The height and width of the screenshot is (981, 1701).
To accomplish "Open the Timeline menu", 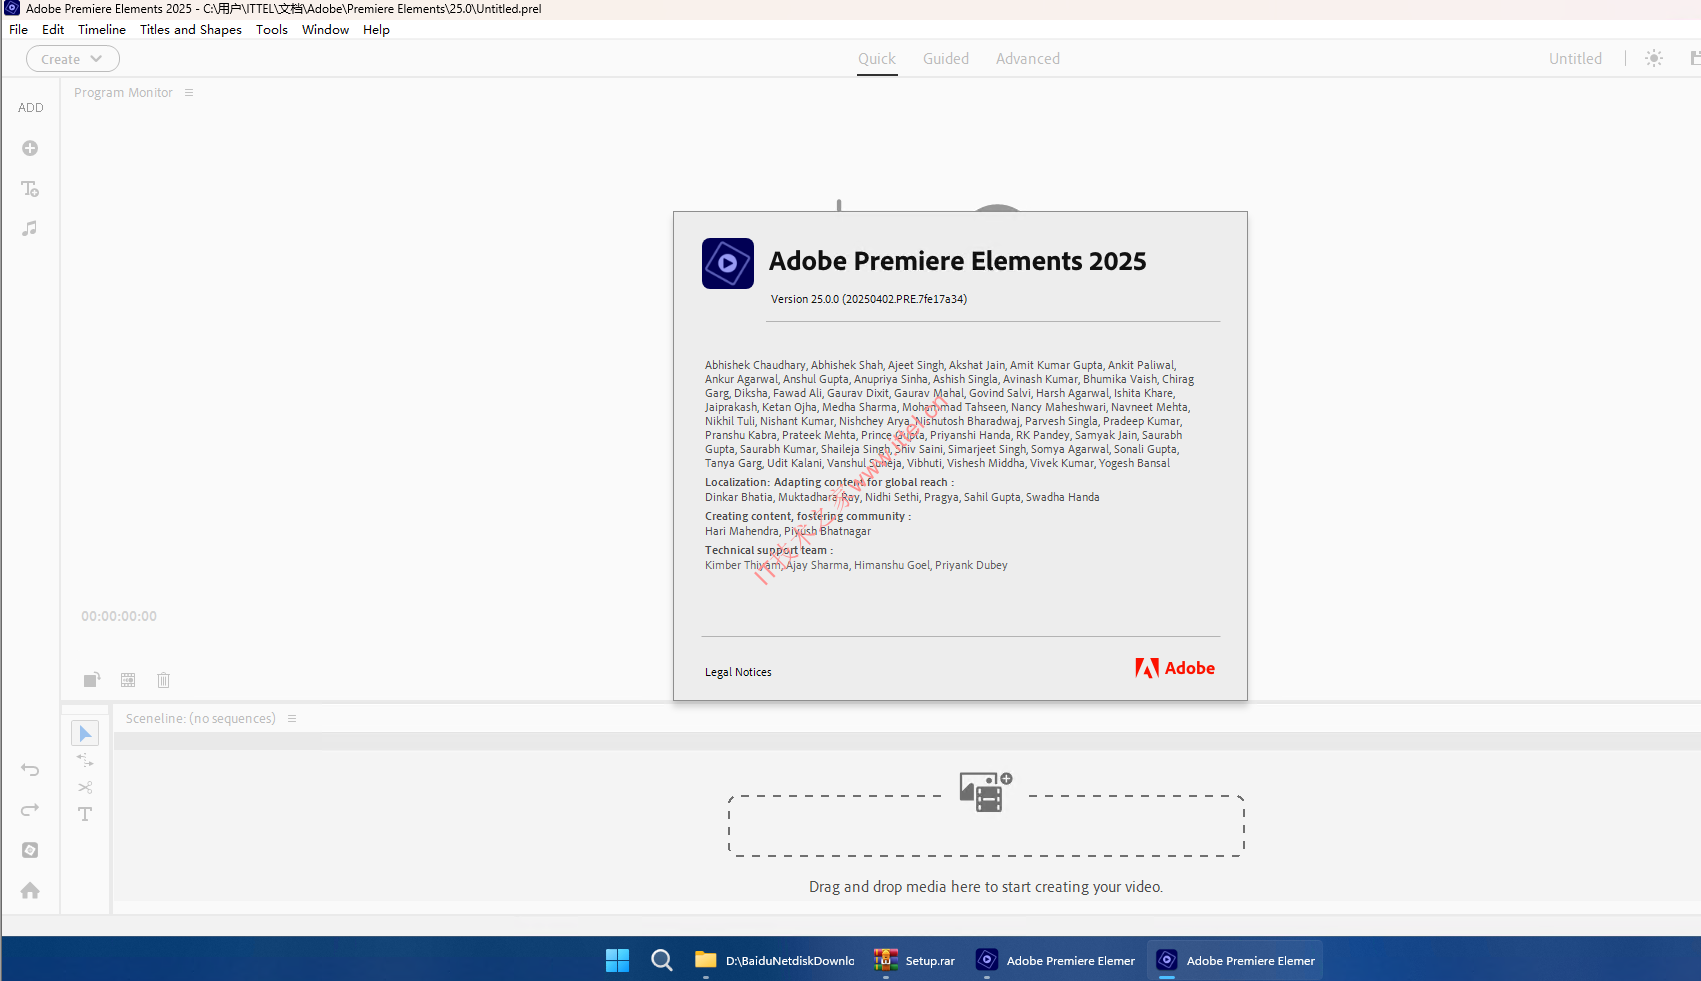I will click(102, 30).
